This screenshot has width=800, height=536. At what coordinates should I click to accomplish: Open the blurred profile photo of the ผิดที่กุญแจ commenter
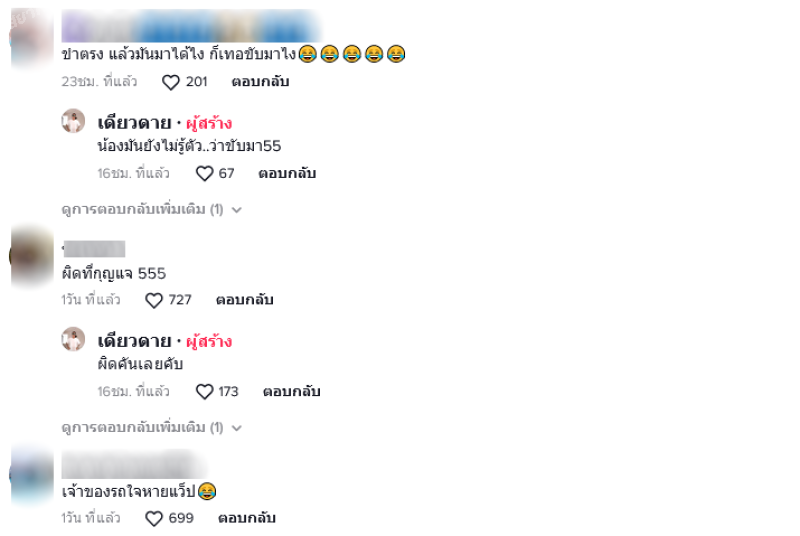click(32, 256)
